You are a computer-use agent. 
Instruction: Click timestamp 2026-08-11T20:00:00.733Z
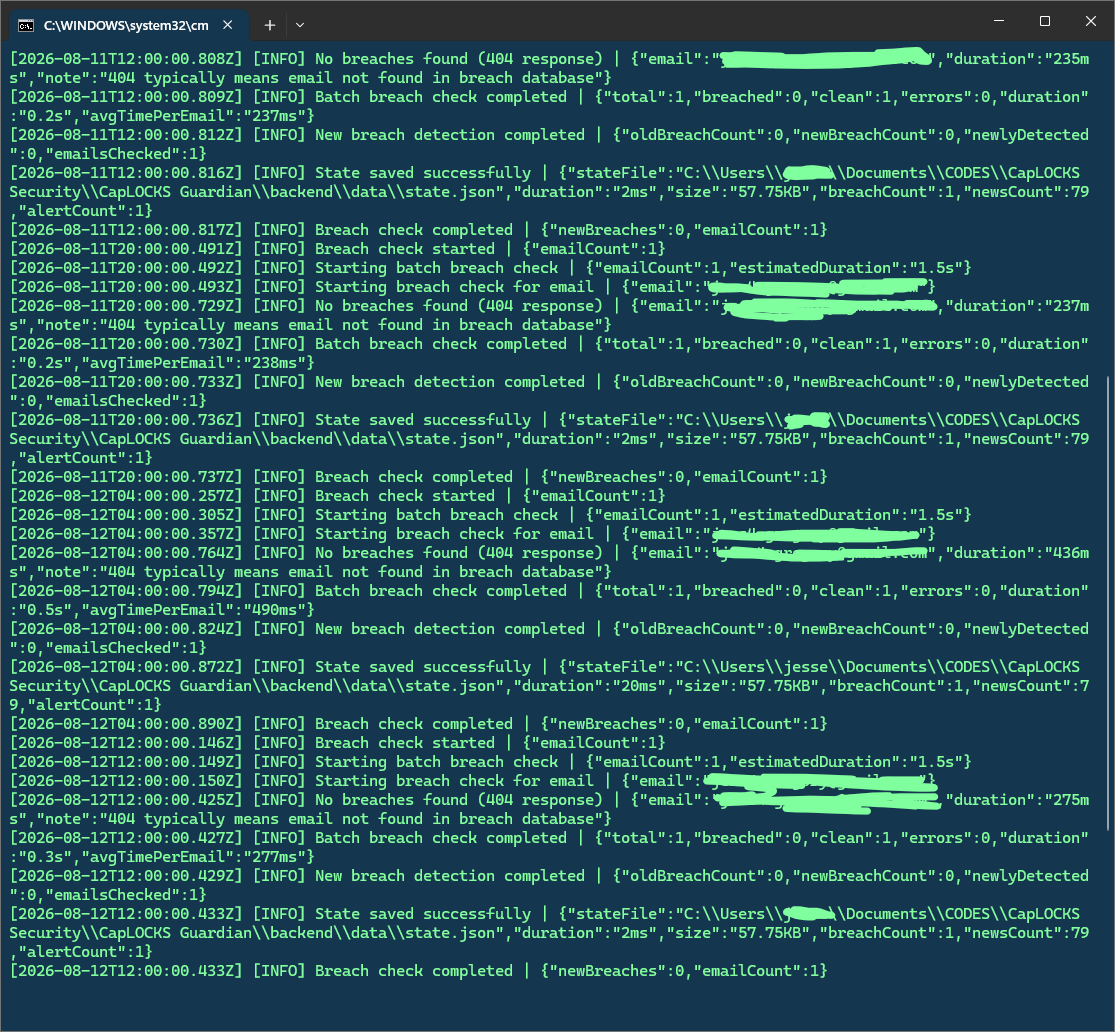click(126, 382)
